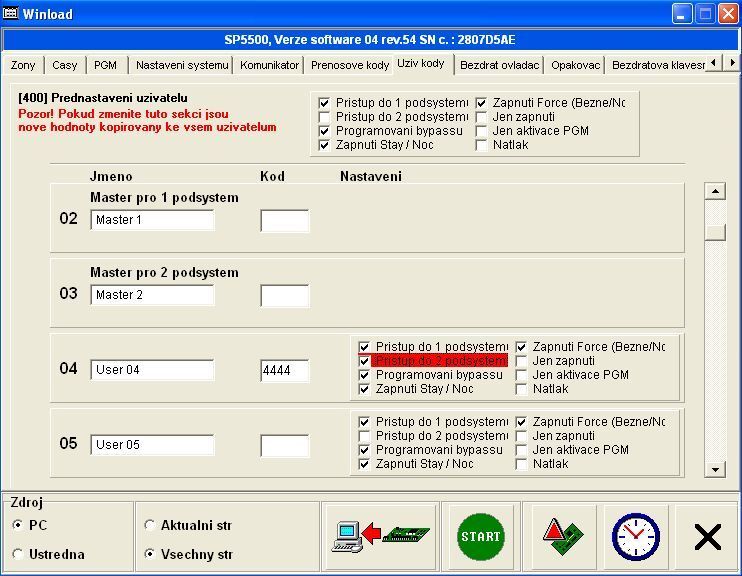Click the vertical scrollbar thumb
Viewport: 742px width, 576px height.
[x=714, y=232]
